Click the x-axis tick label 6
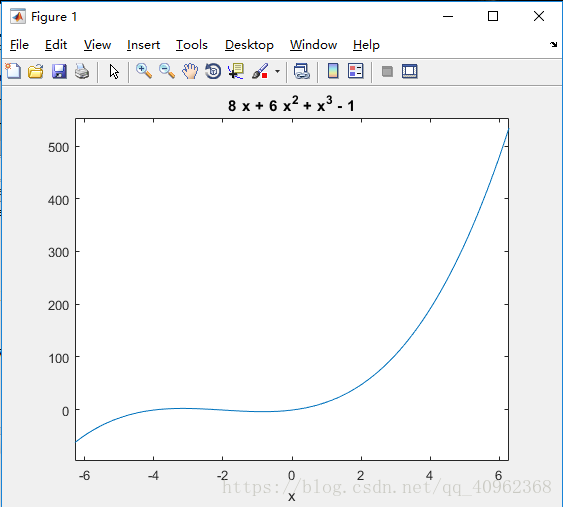 coord(498,476)
